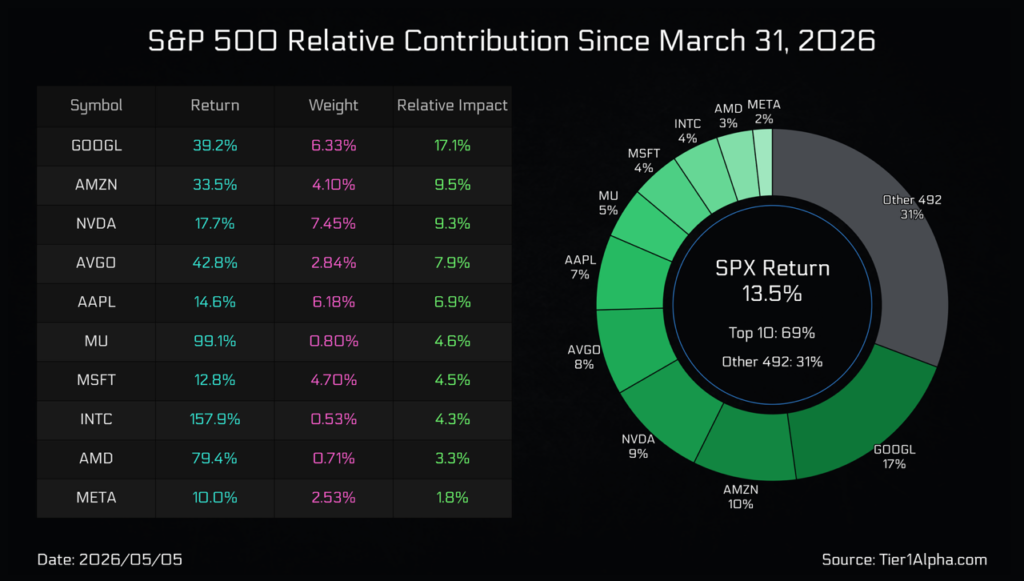Image resolution: width=1024 pixels, height=581 pixels.
Task: Click AAPL return value 14.6%
Action: point(215,302)
